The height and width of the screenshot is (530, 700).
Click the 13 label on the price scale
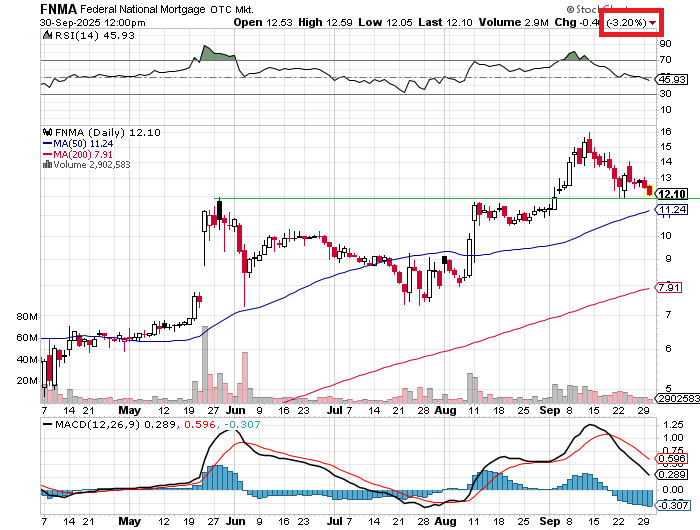(x=666, y=178)
